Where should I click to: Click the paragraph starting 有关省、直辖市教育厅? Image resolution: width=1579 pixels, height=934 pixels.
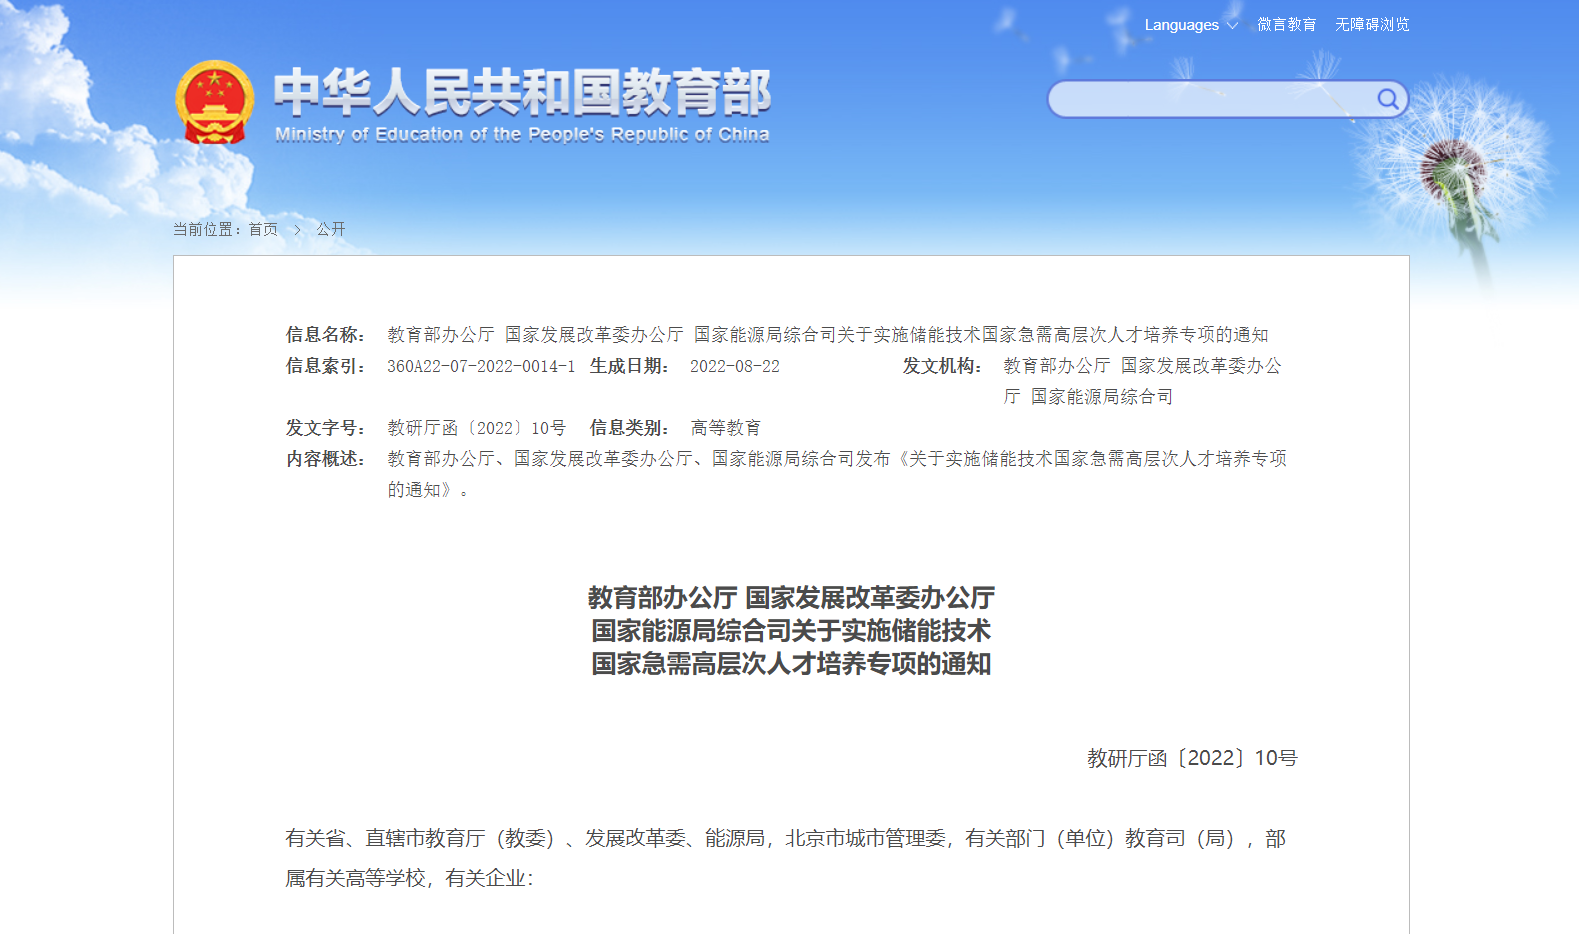click(786, 858)
